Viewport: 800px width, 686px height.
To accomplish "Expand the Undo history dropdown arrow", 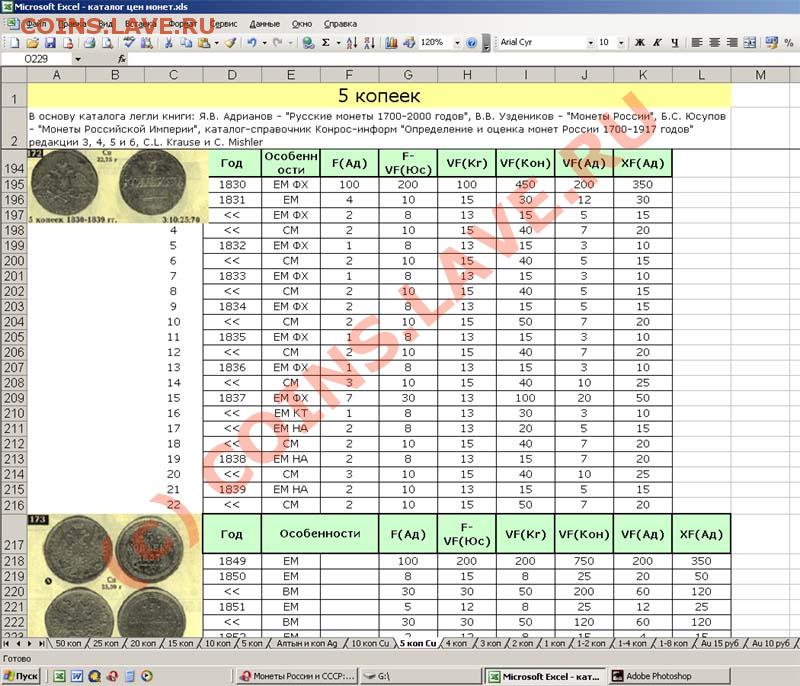I will 264,43.
